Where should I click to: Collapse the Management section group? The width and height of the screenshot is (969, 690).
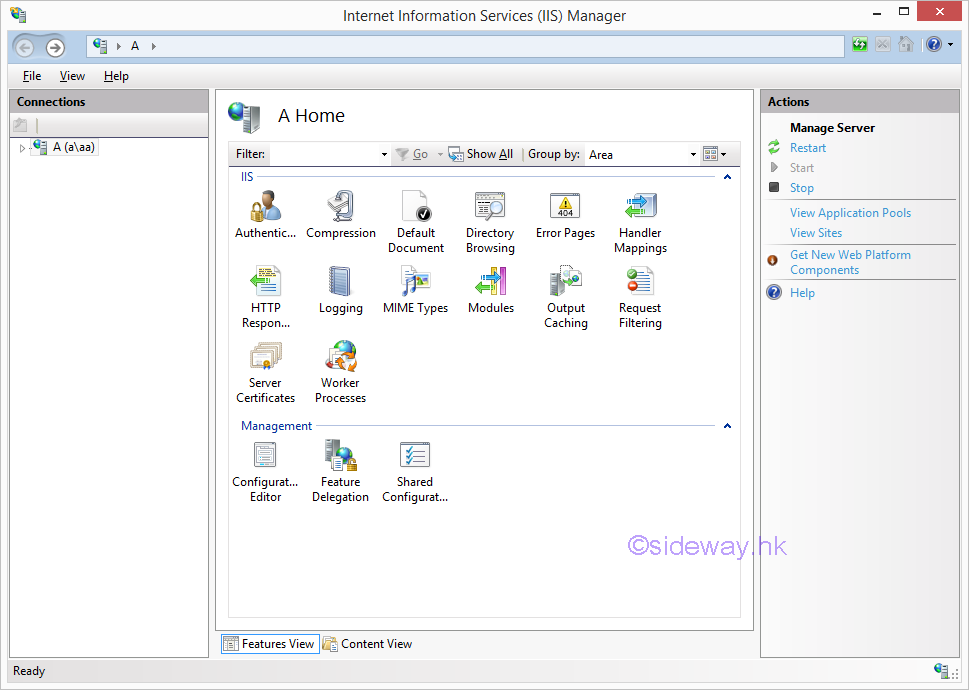coord(727,426)
